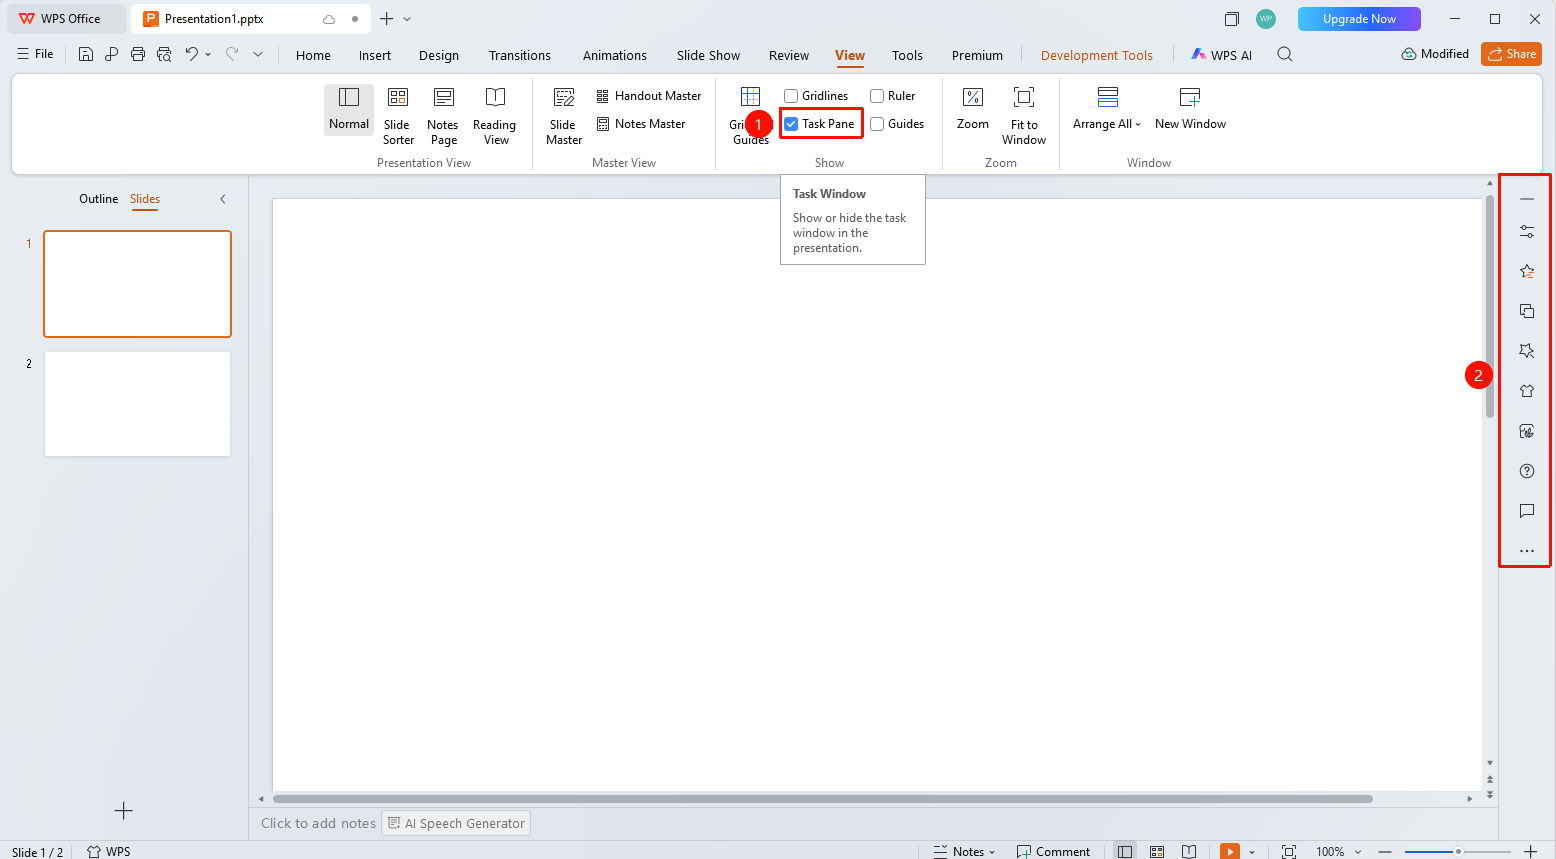Open a New Window
The width and height of the screenshot is (1556, 859).
(x=1190, y=109)
